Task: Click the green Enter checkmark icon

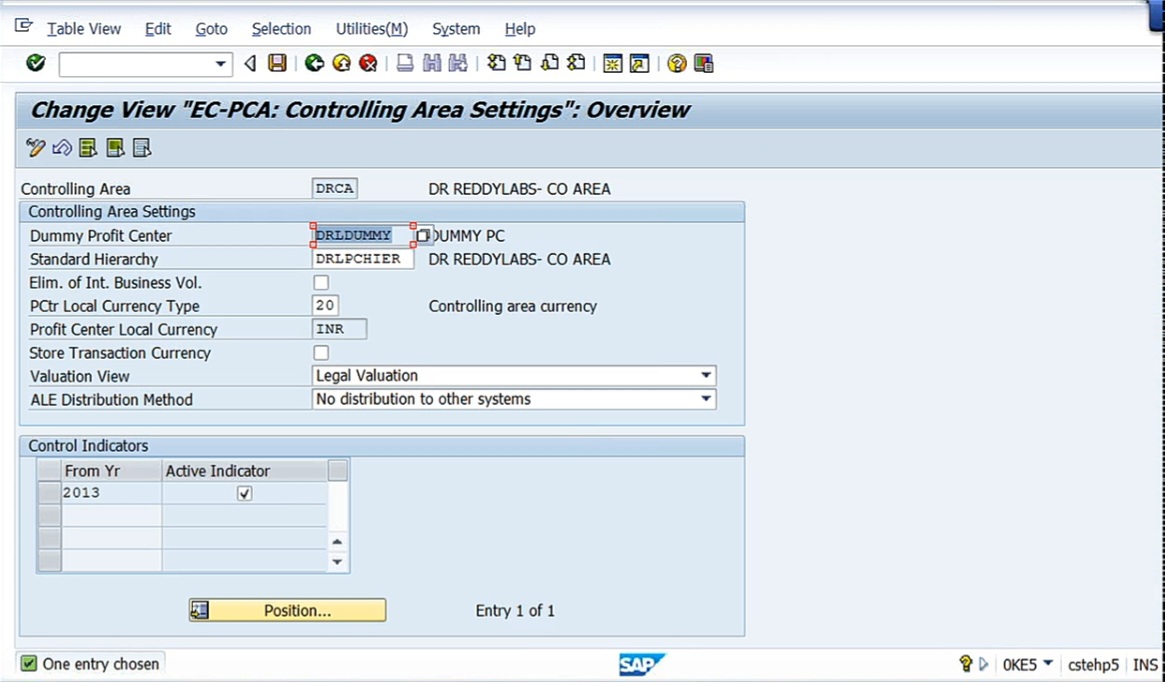Action: pyautogui.click(x=35, y=63)
